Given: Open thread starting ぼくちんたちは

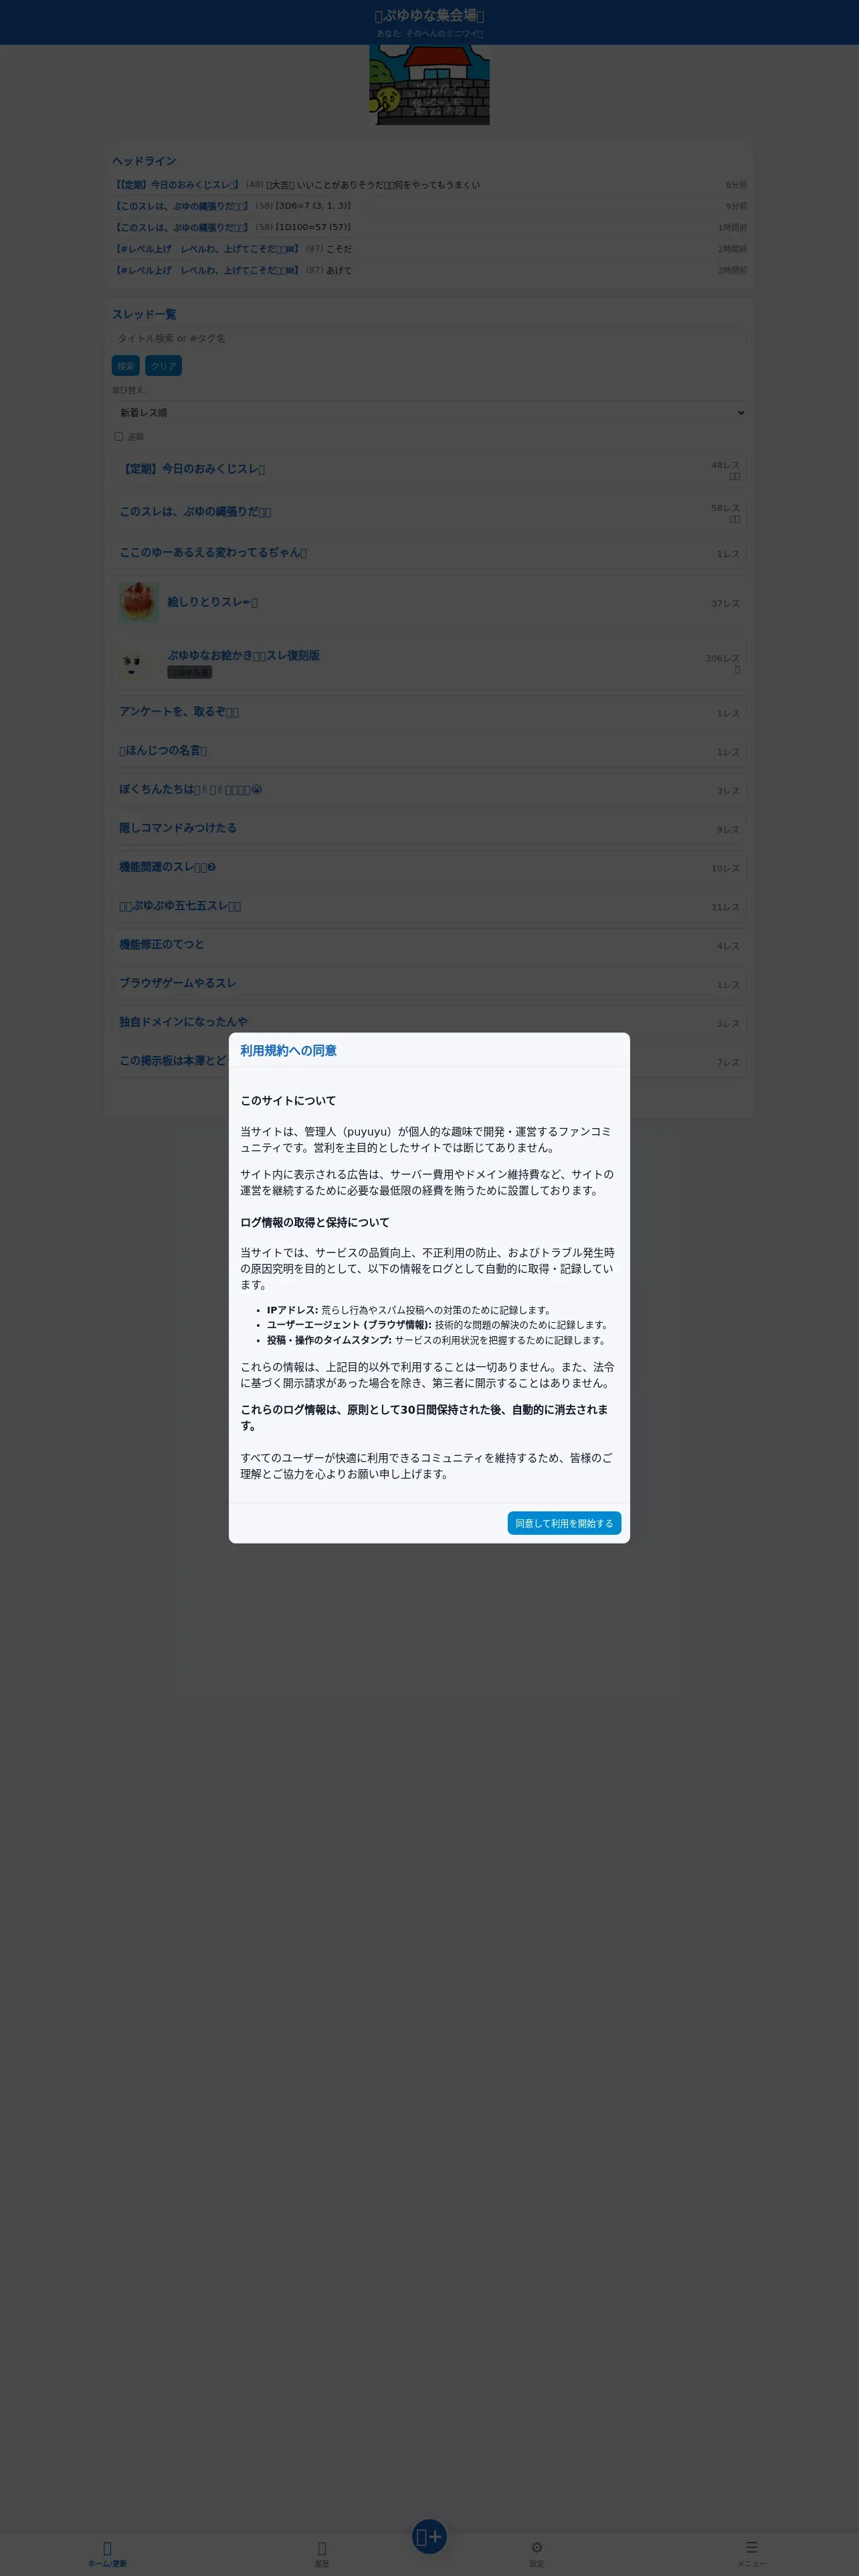Looking at the screenshot, I should [429, 790].
